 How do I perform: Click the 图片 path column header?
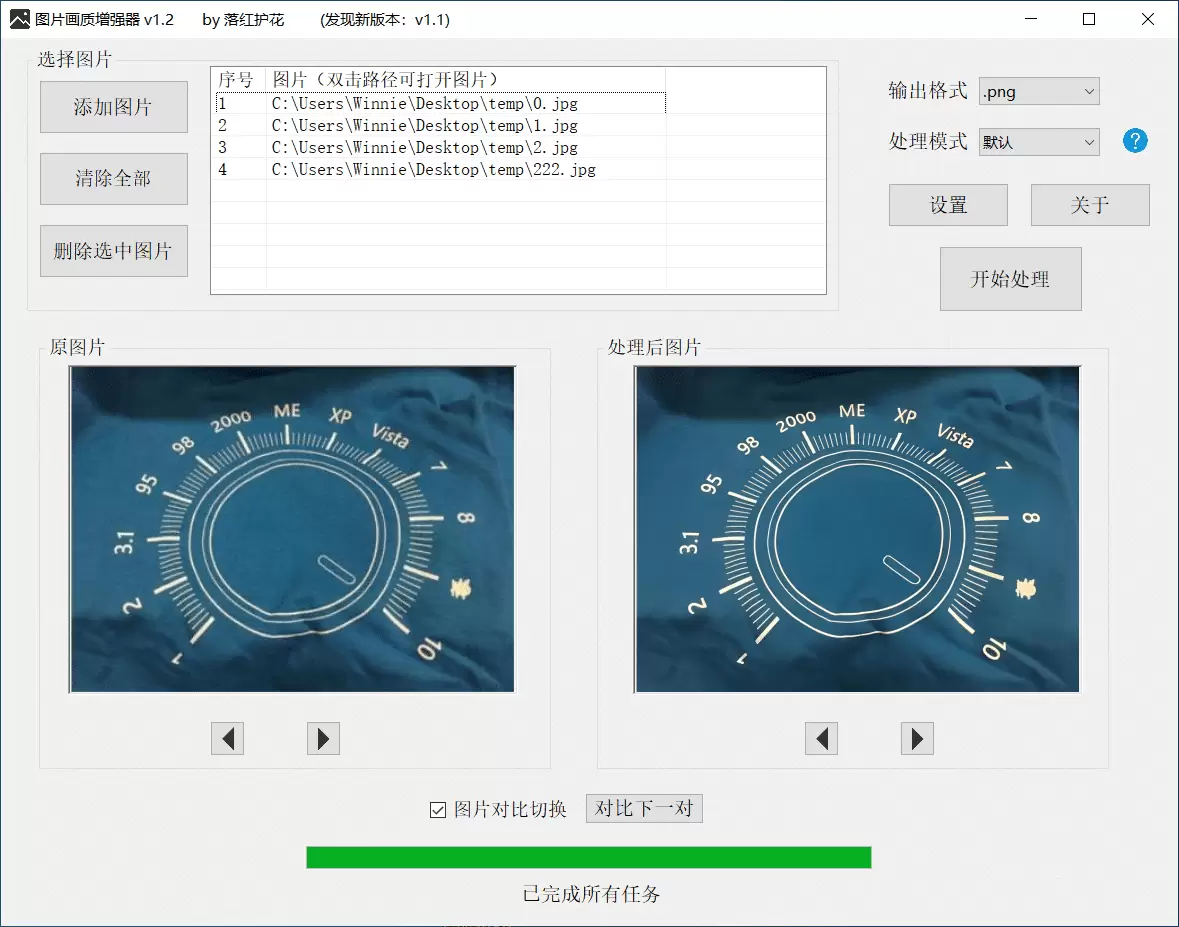466,80
